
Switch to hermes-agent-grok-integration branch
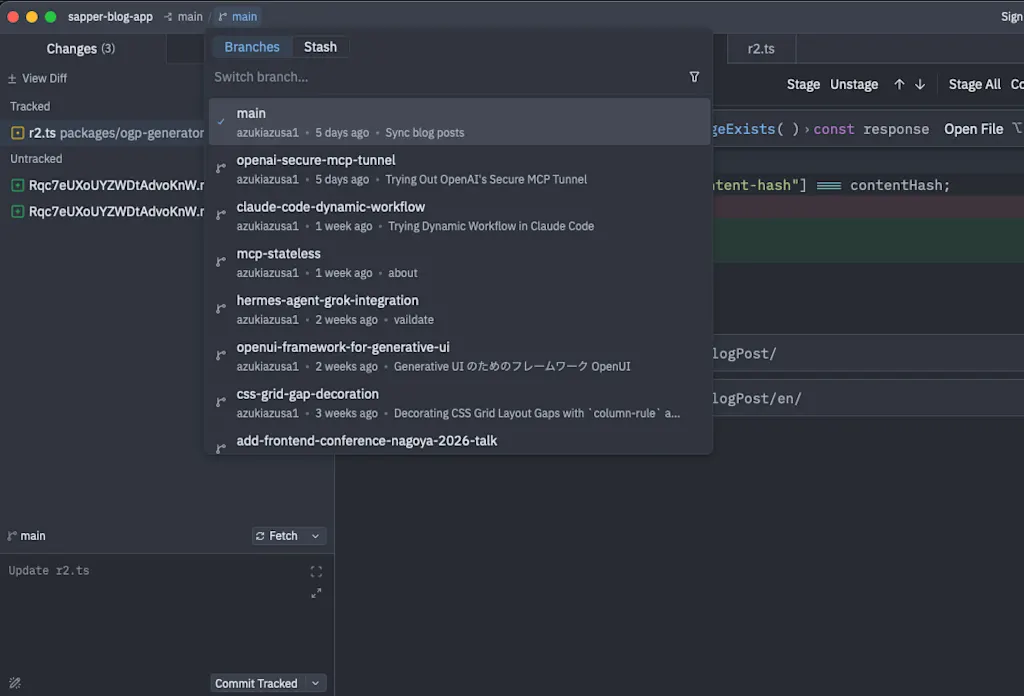[460, 309]
